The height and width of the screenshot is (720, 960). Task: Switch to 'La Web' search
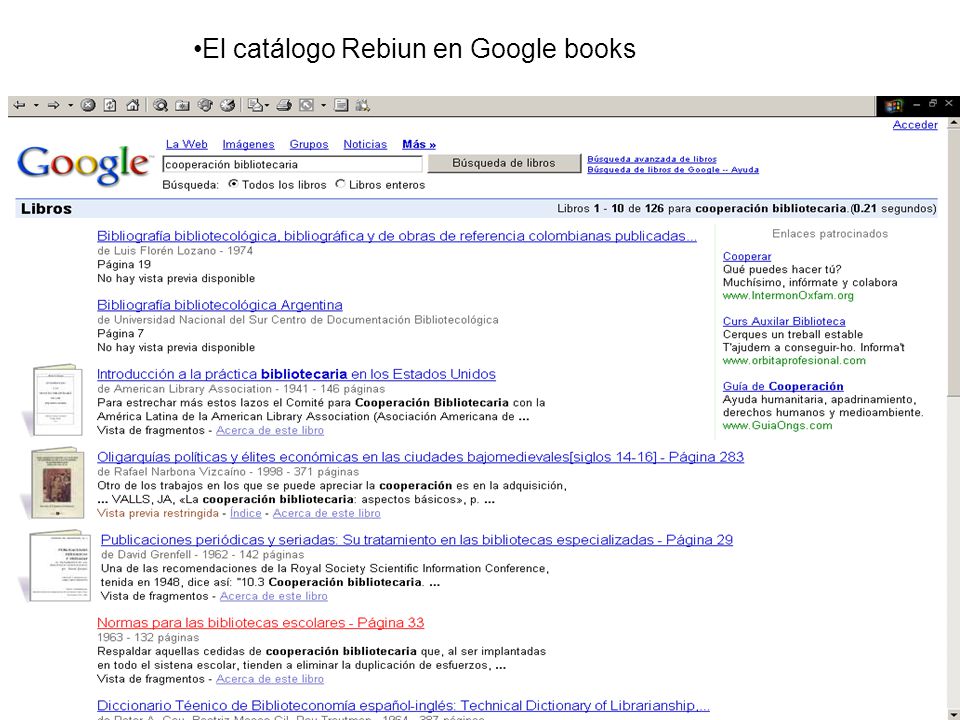click(x=187, y=144)
